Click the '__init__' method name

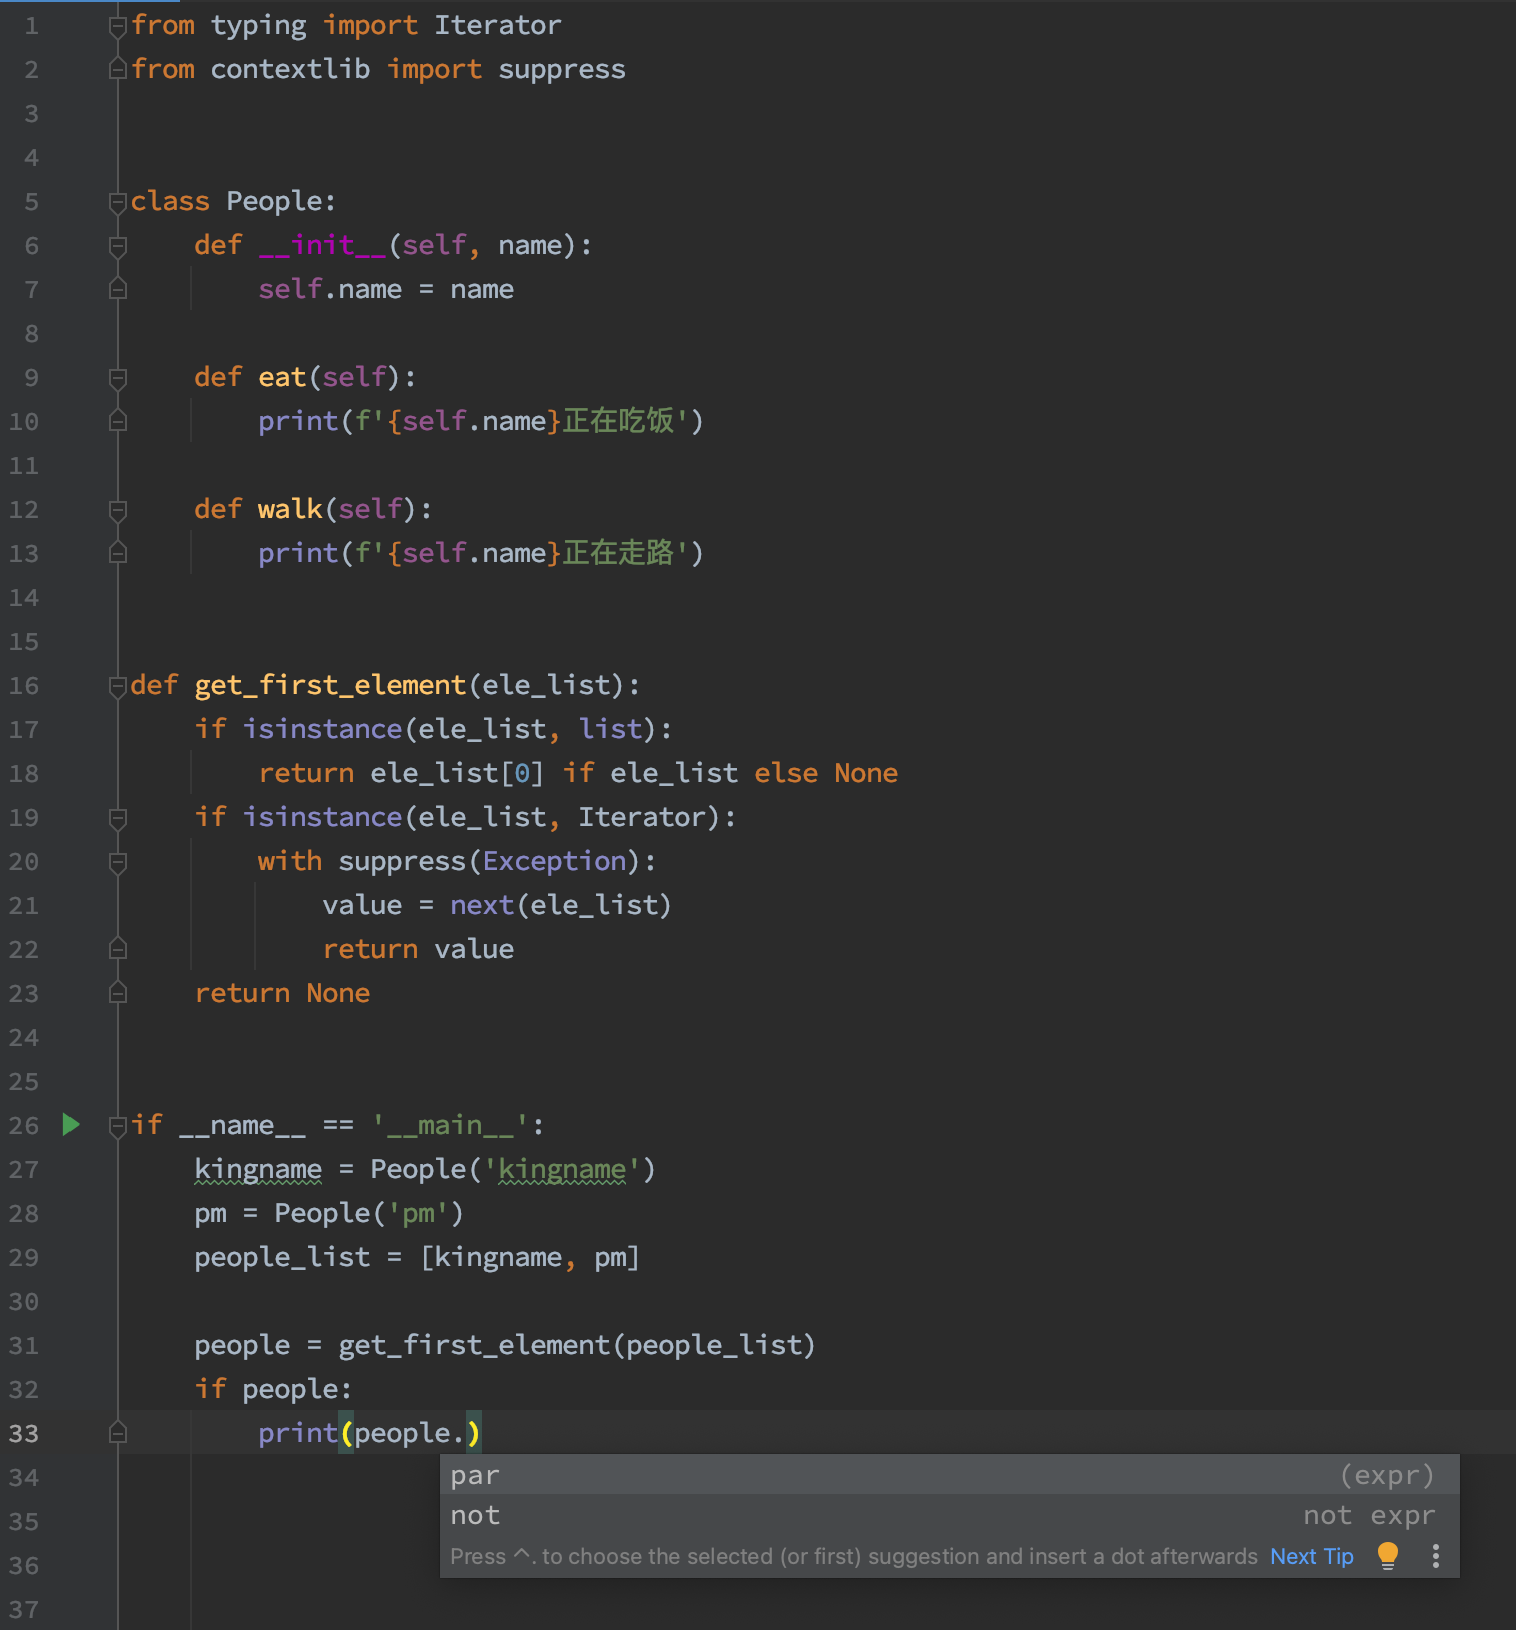pyautogui.click(x=322, y=245)
